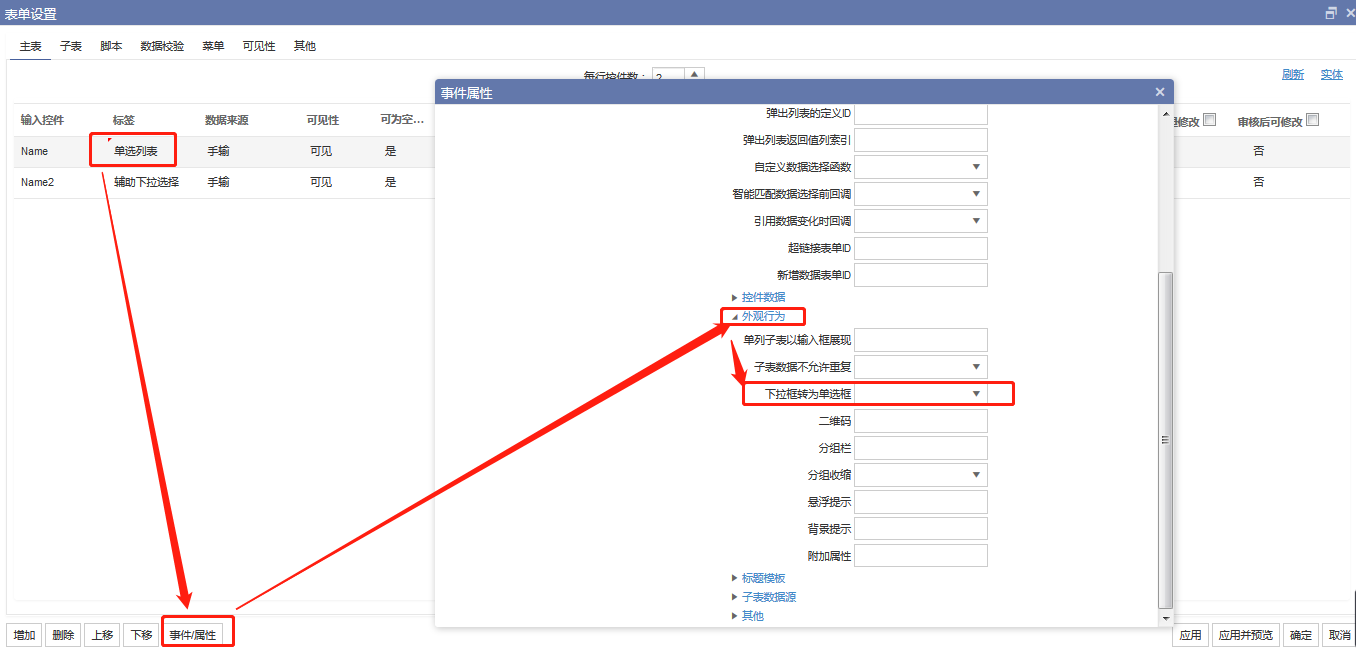
Task: Click the stepper up arrow for 每行控件数
Action: coord(695,73)
